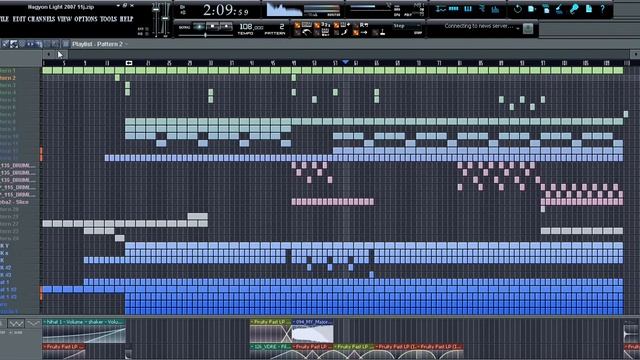Image resolution: width=640 pixels, height=360 pixels.
Task: Open the EDIT menu
Action: click(x=19, y=19)
